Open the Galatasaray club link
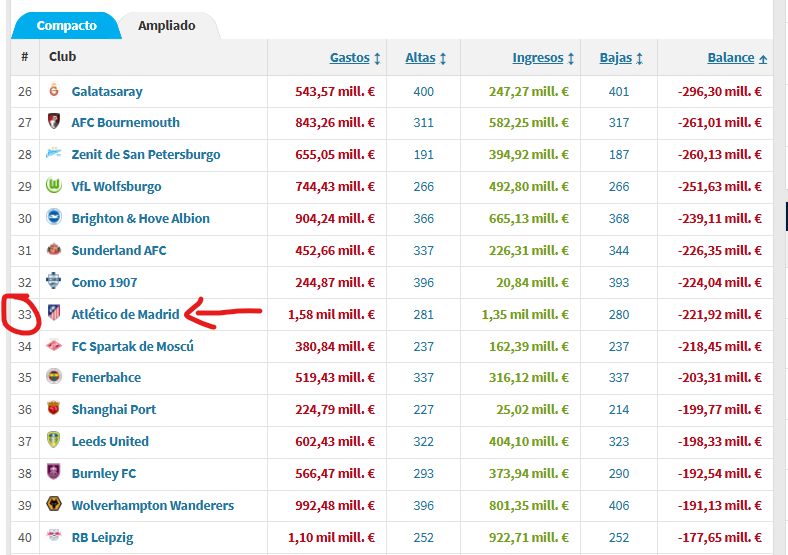The image size is (788, 555). pyautogui.click(x=107, y=91)
